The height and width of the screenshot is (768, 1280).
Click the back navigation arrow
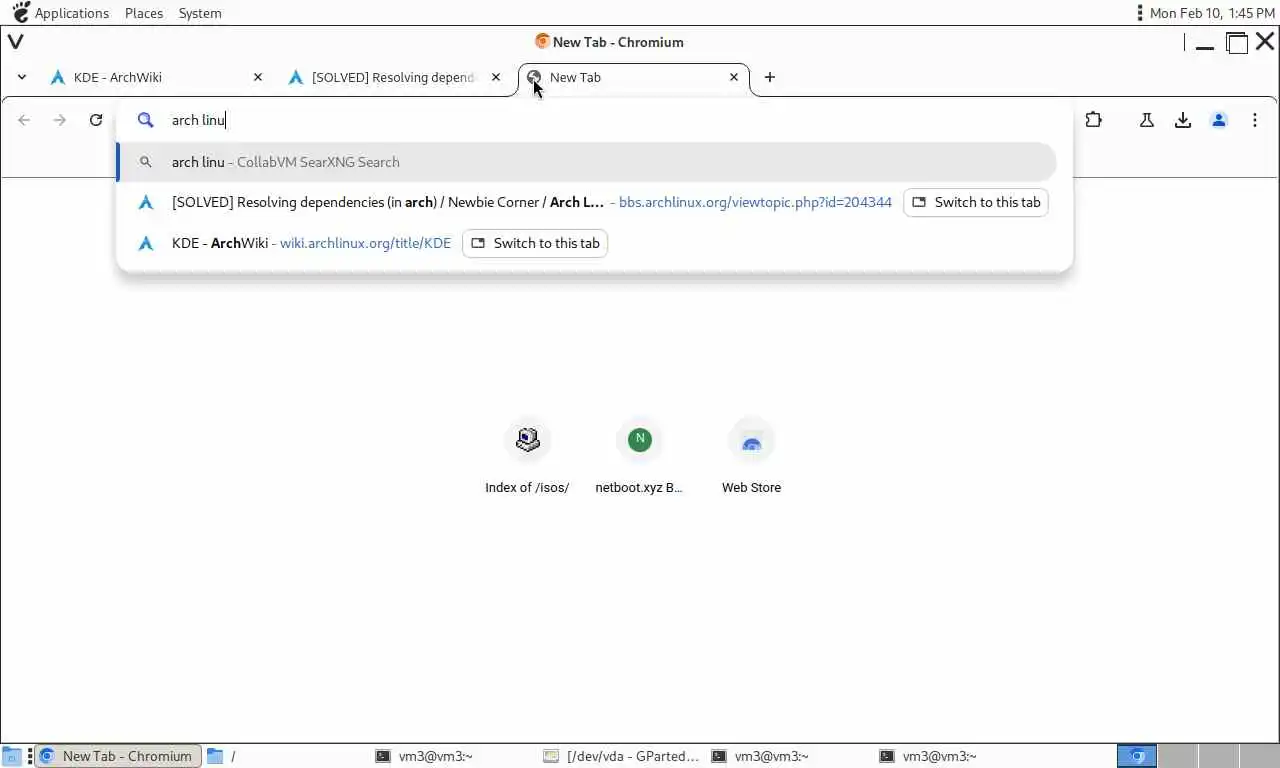pos(24,120)
